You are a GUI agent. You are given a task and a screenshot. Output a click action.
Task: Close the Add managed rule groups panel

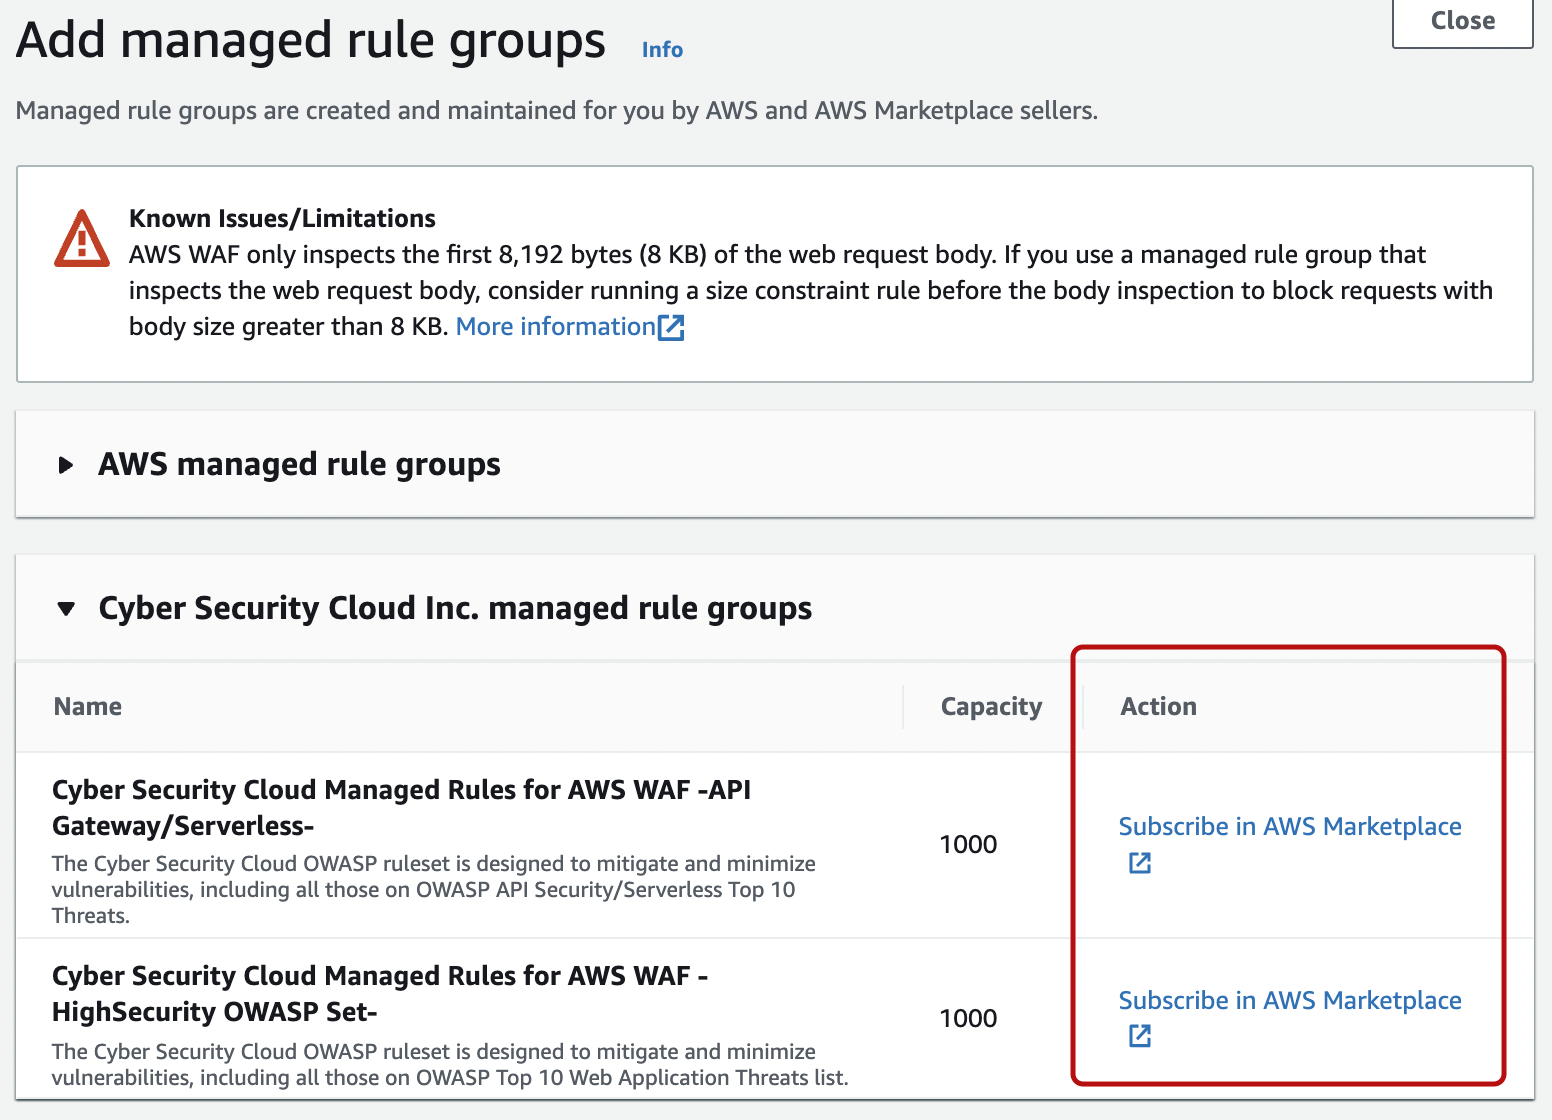(x=1463, y=21)
